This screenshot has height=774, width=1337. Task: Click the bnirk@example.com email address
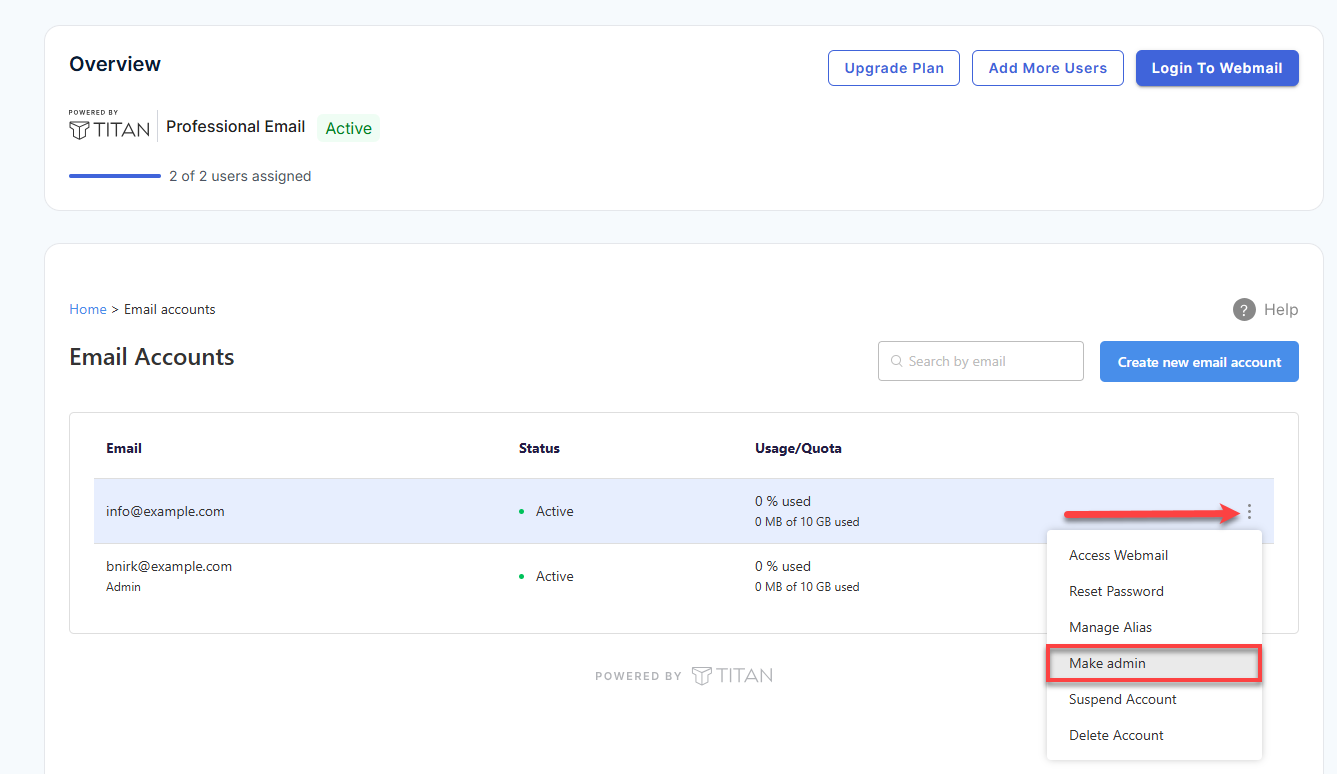coord(169,566)
